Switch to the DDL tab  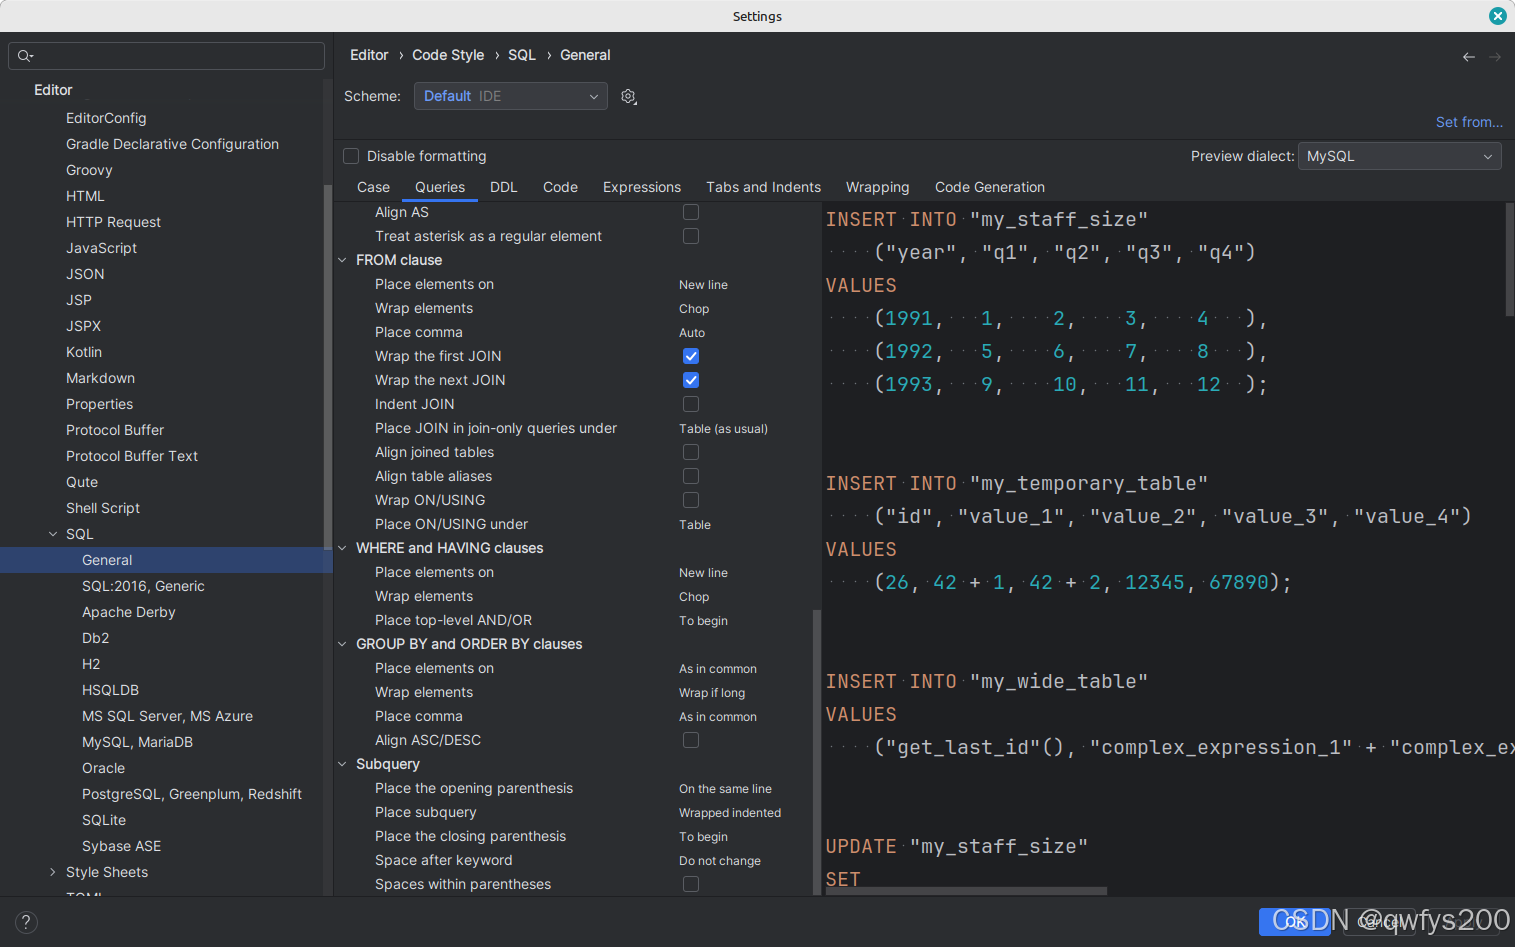point(504,187)
